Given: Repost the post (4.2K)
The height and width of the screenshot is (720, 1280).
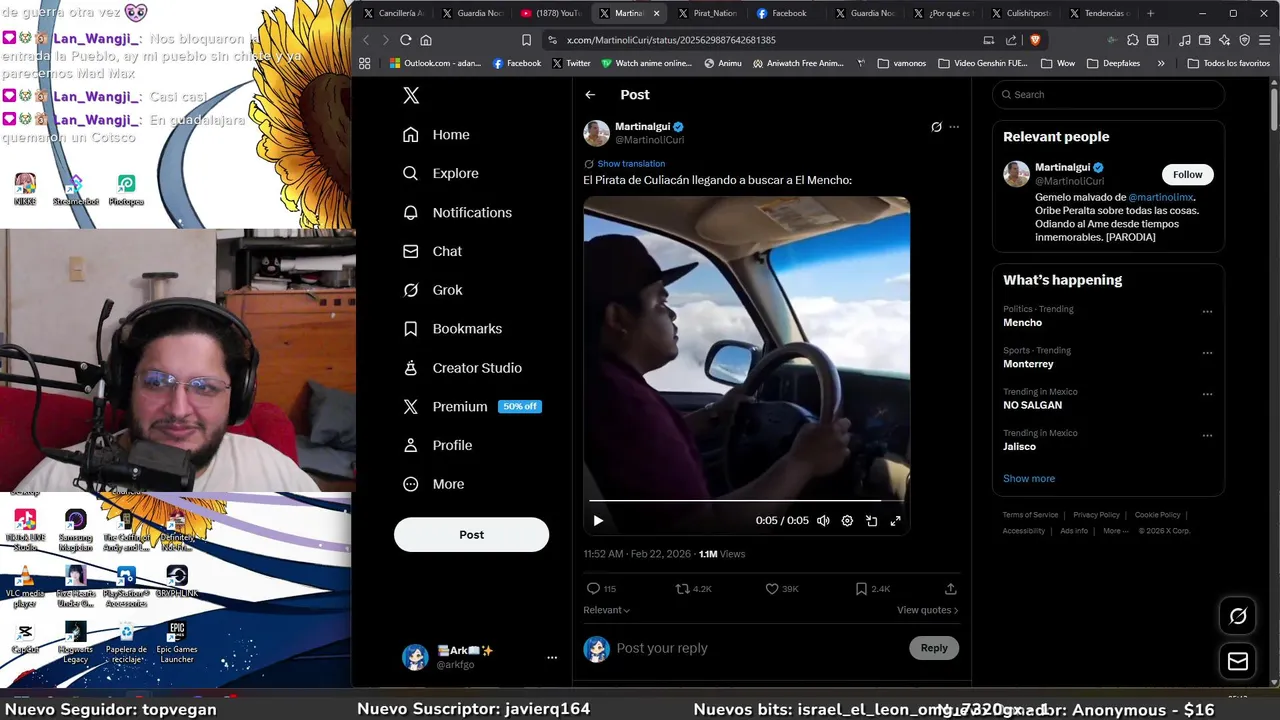Looking at the screenshot, I should tap(693, 589).
